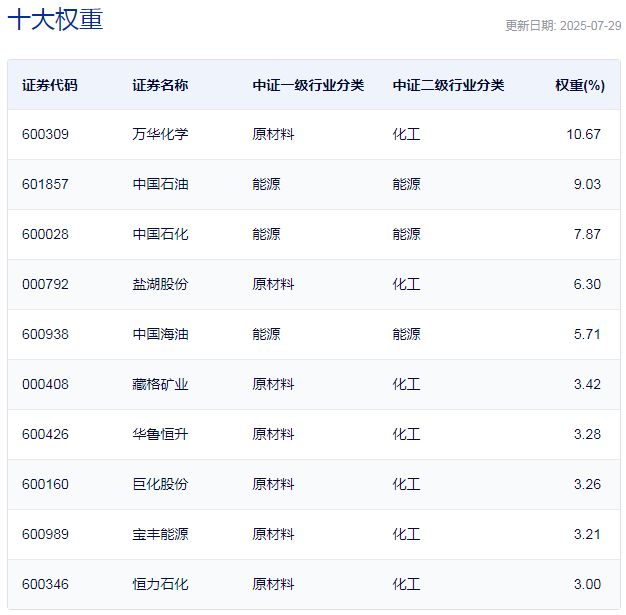Click the 10.67 weight value
The width and height of the screenshot is (626, 615).
tap(583, 134)
